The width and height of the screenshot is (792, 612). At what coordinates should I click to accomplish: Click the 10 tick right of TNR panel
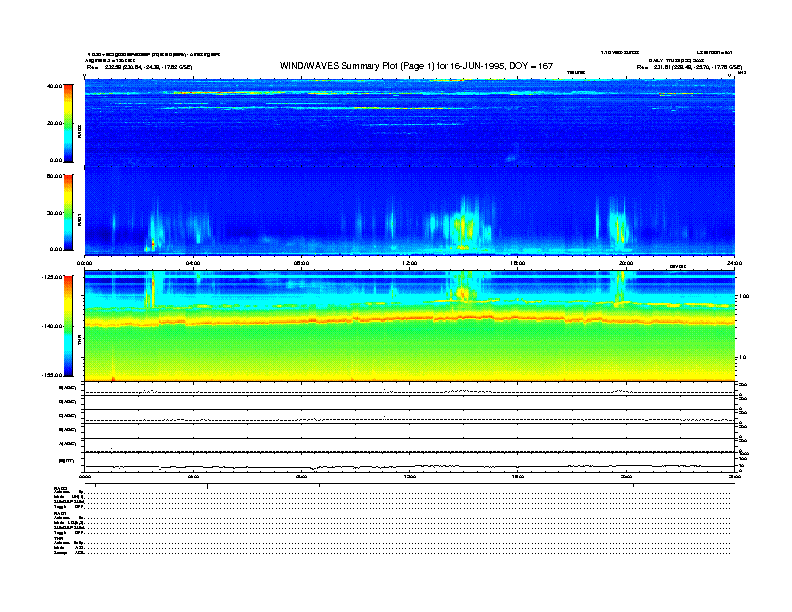point(742,358)
